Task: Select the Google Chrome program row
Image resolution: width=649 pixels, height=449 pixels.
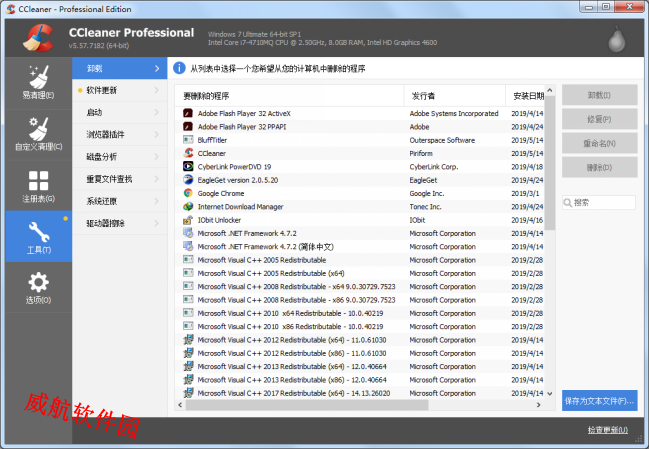Action: coord(360,193)
